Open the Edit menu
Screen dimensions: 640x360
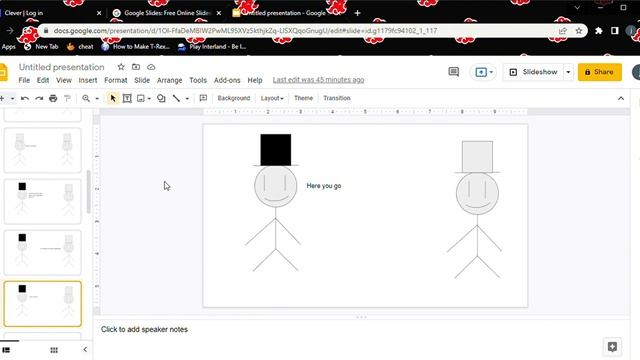tap(43, 80)
